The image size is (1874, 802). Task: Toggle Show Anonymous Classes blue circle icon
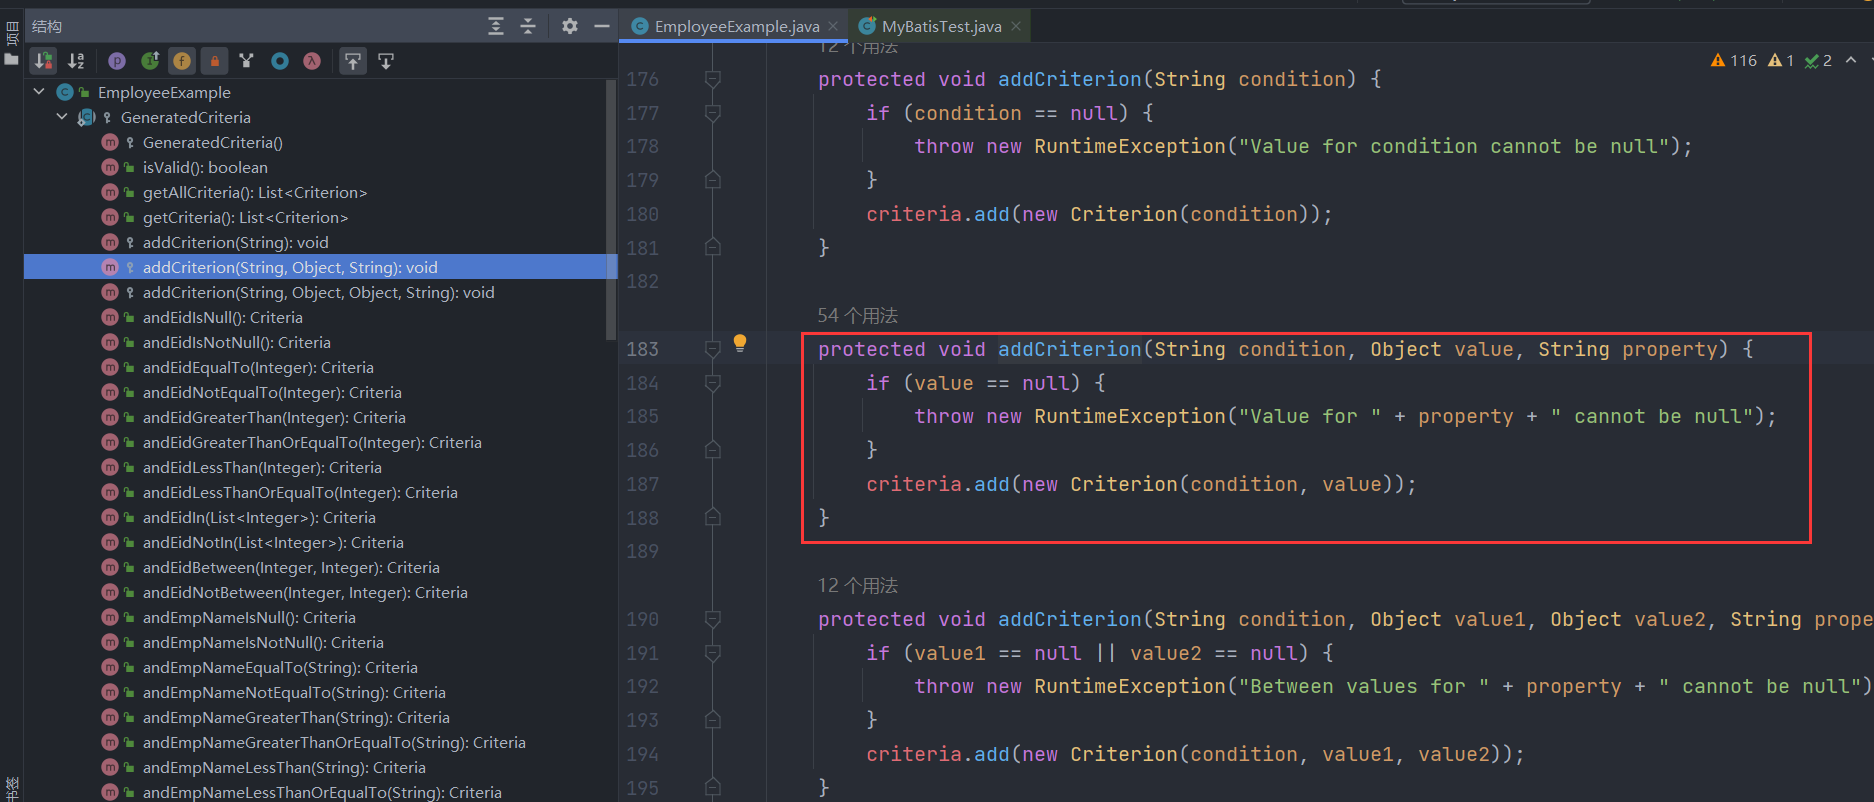280,61
